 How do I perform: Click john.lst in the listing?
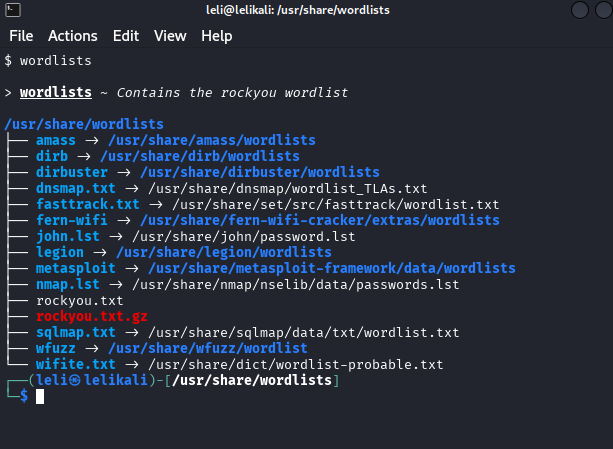tap(68, 236)
